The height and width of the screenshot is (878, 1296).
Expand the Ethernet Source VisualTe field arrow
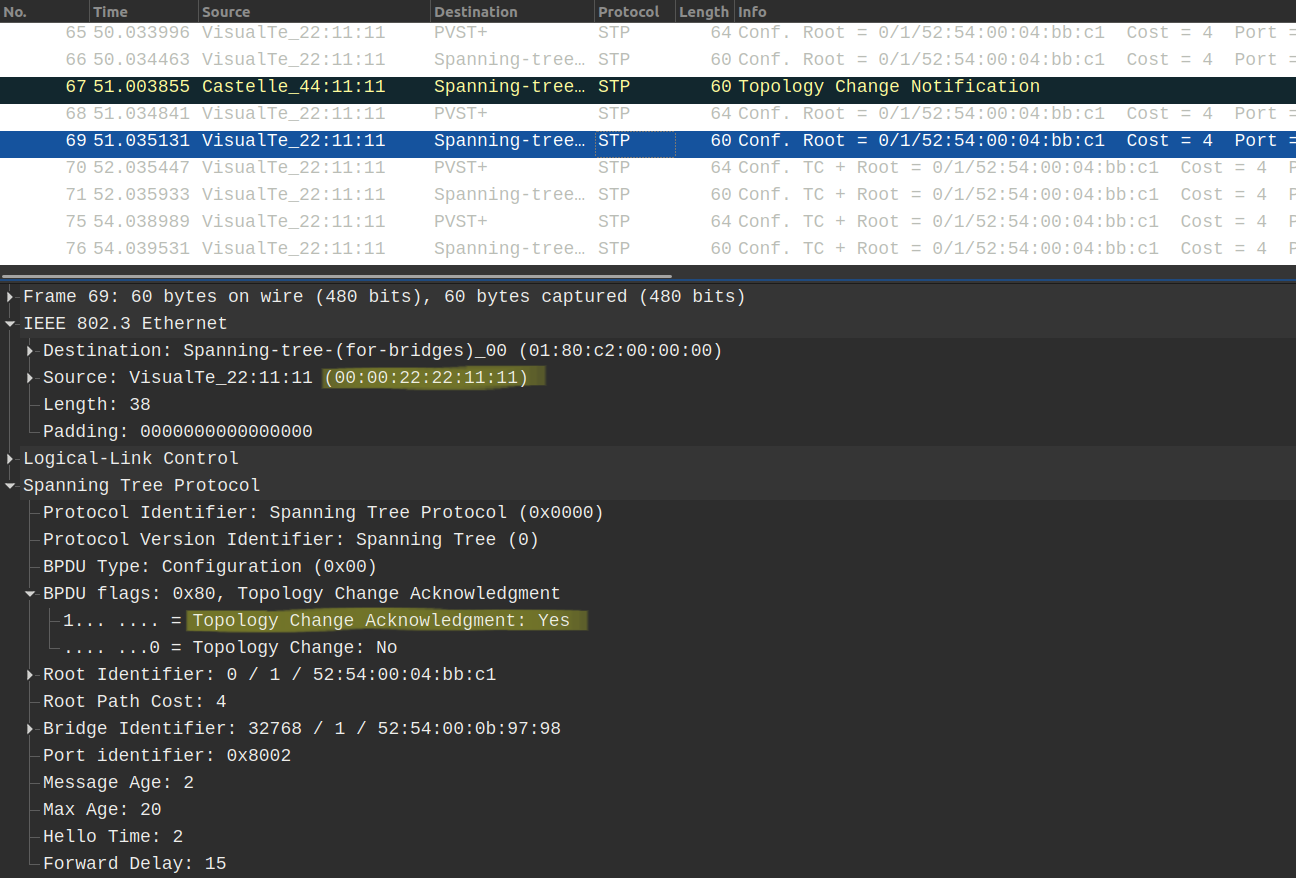tap(31, 378)
